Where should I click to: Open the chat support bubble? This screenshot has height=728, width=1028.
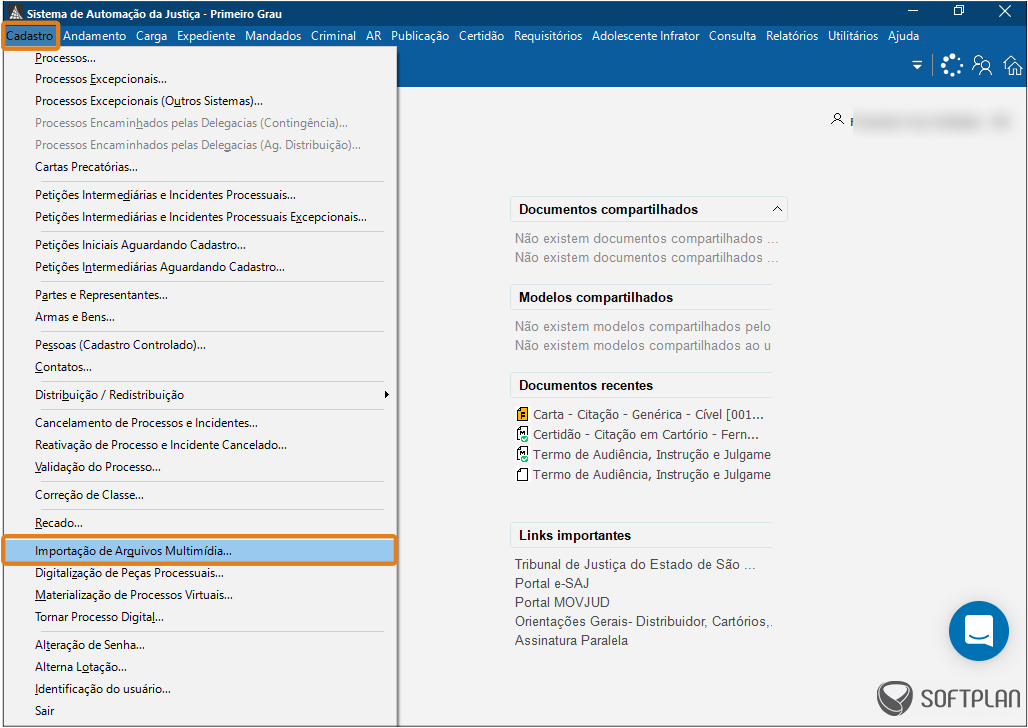[x=979, y=631]
